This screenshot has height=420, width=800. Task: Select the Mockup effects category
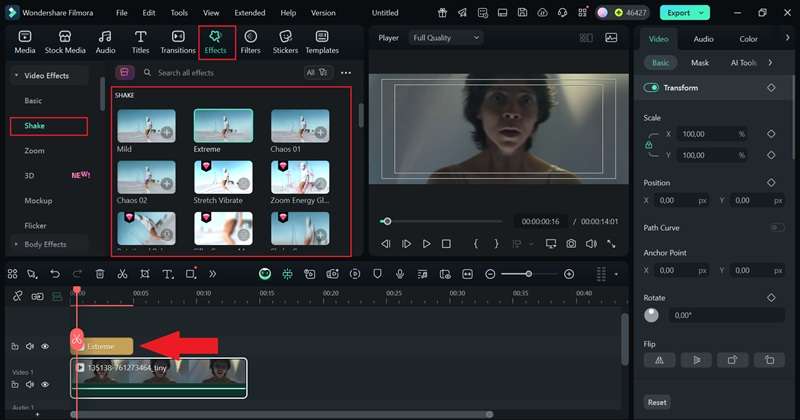click(x=38, y=201)
